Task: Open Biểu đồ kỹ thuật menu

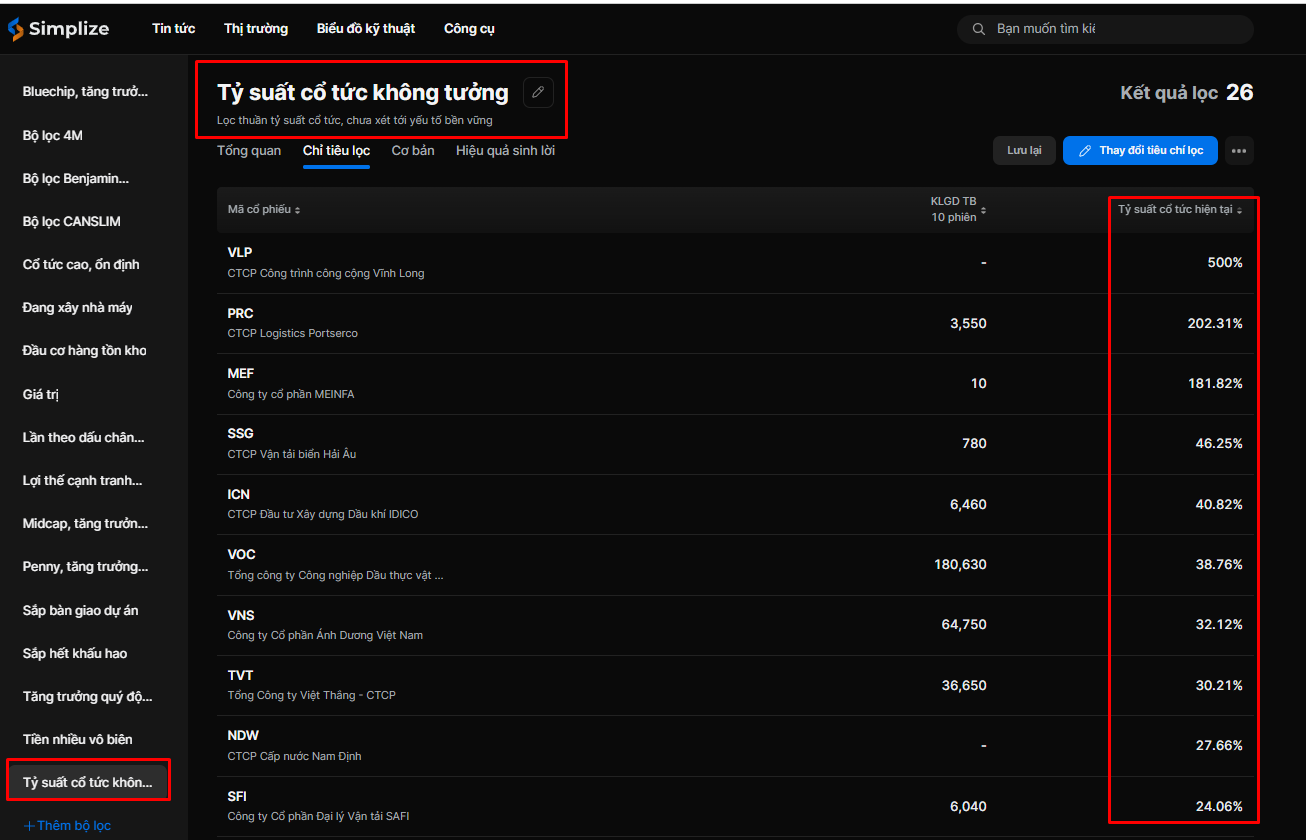Action: pyautogui.click(x=366, y=29)
